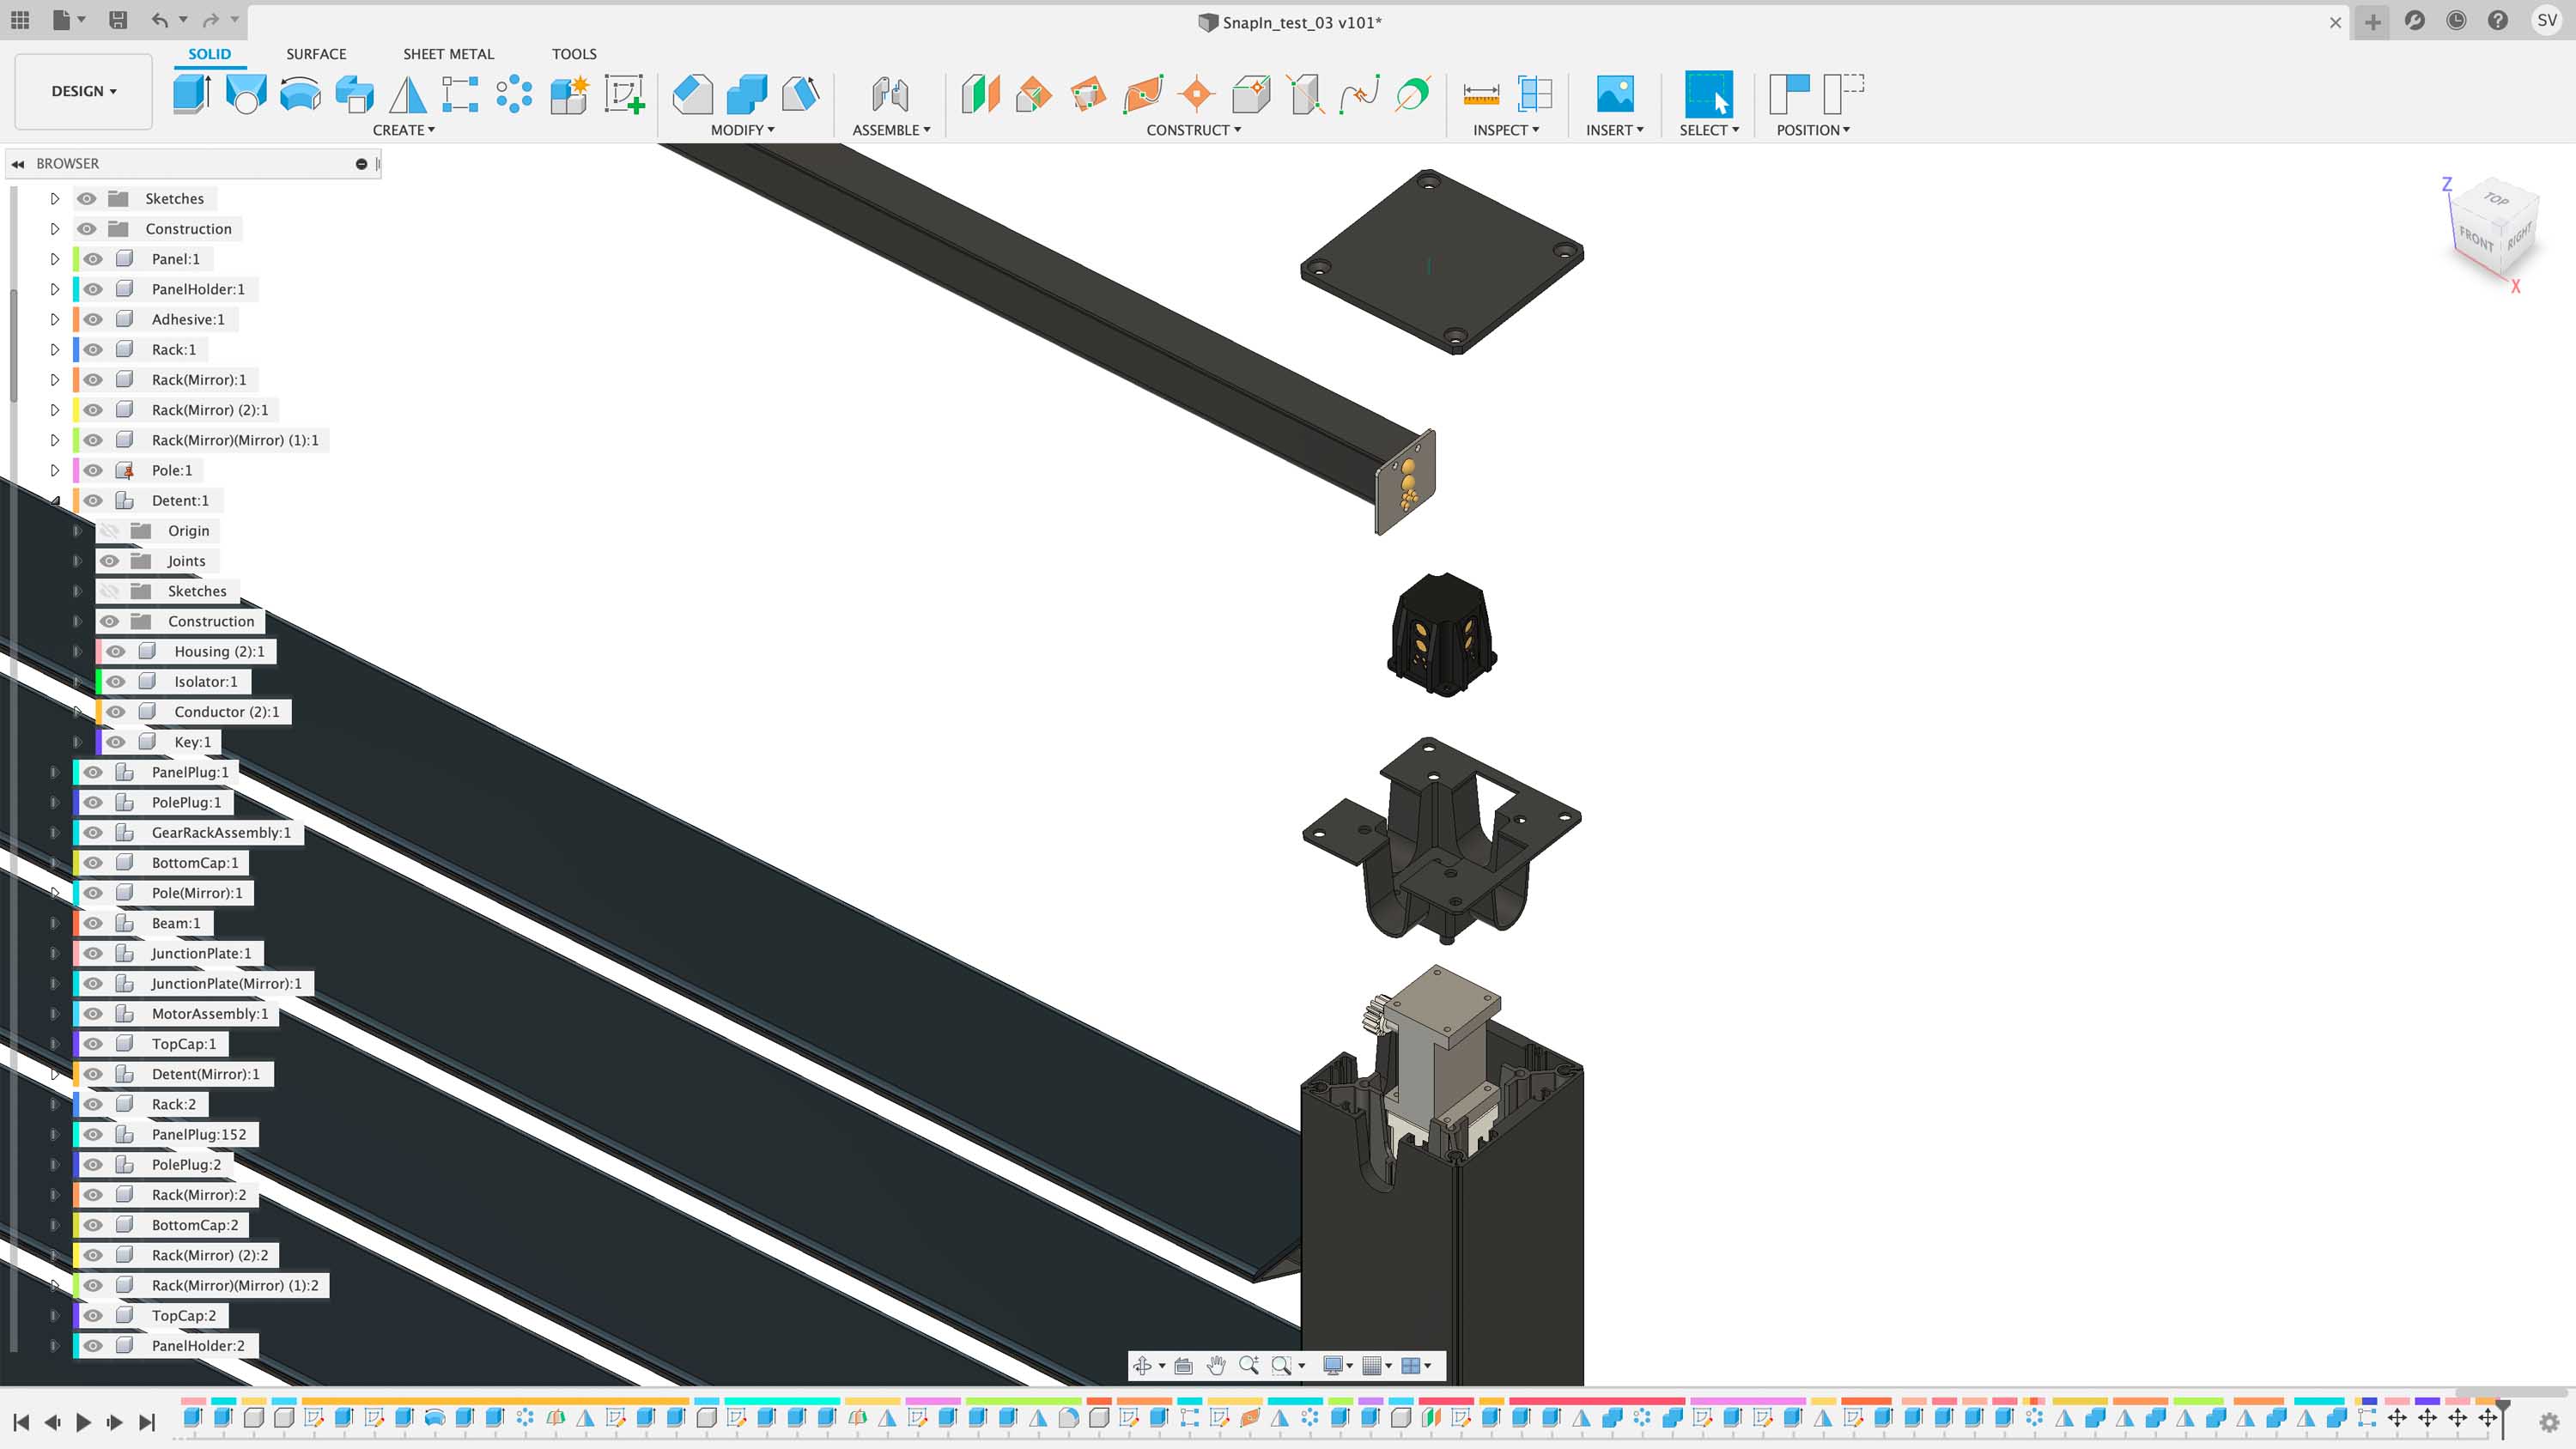The width and height of the screenshot is (2576, 1449).
Task: Open the INSERT menu
Action: [1614, 130]
